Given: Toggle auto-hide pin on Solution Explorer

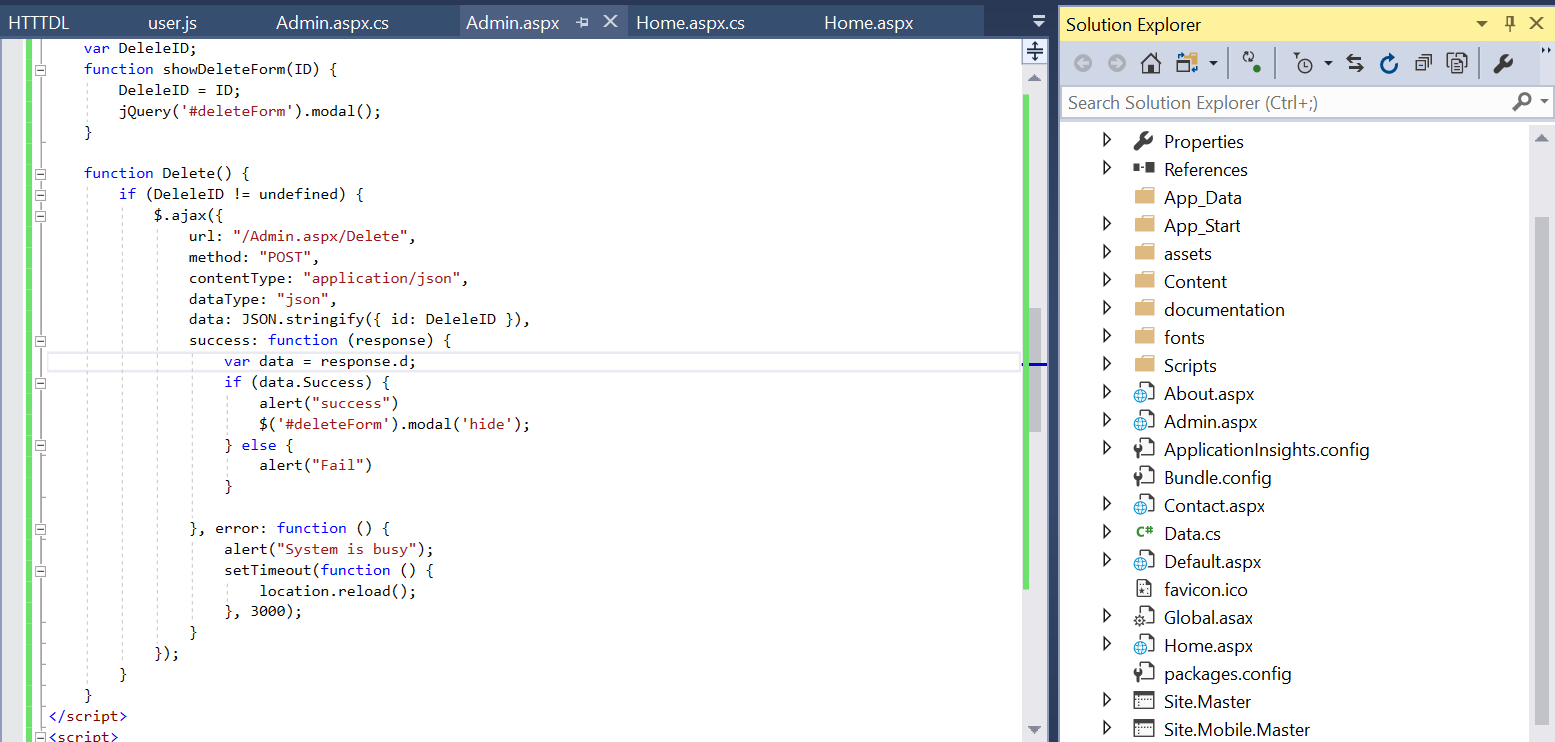Looking at the screenshot, I should click(x=1510, y=24).
